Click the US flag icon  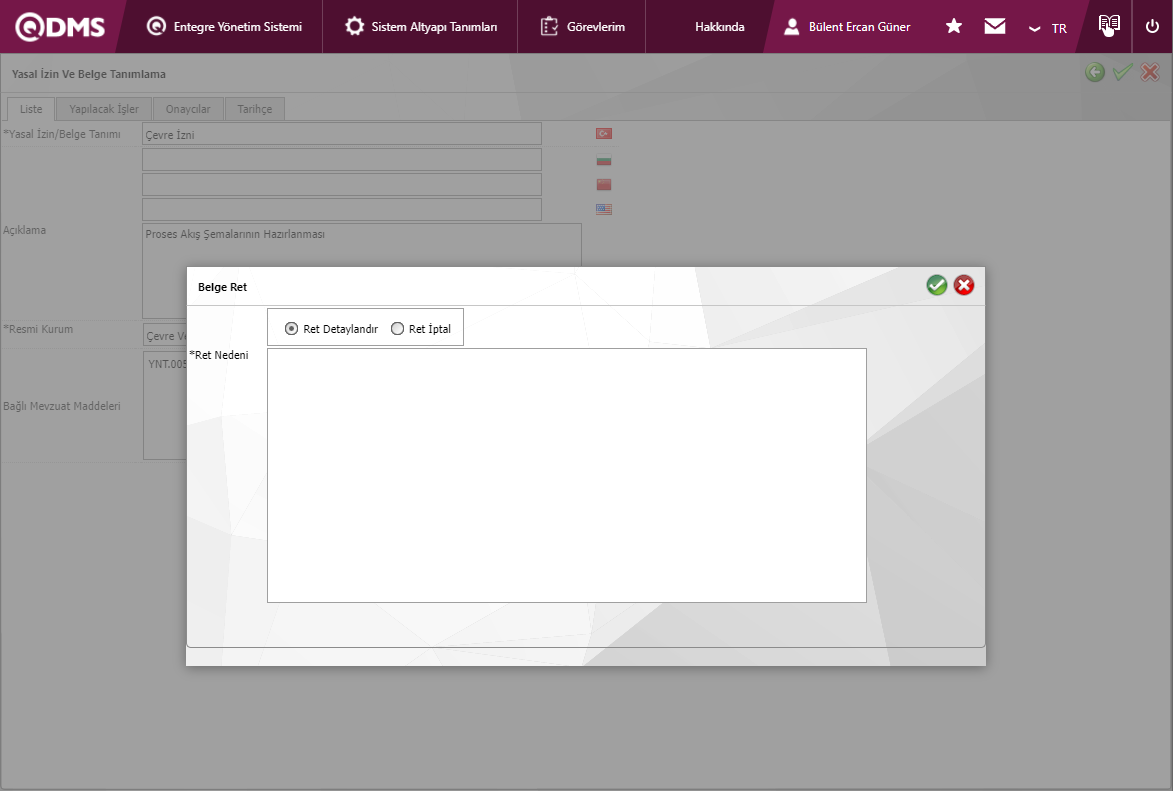604,210
